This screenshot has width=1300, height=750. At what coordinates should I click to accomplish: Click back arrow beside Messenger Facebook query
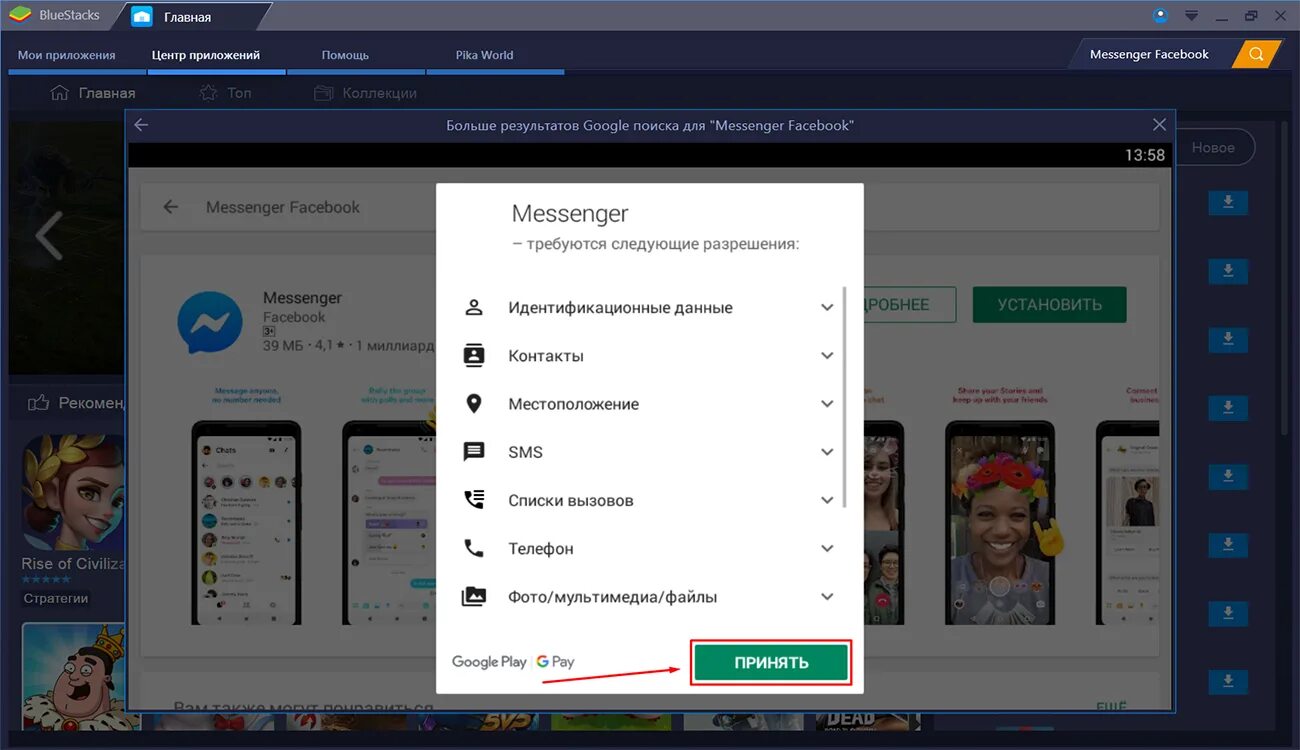coord(171,207)
